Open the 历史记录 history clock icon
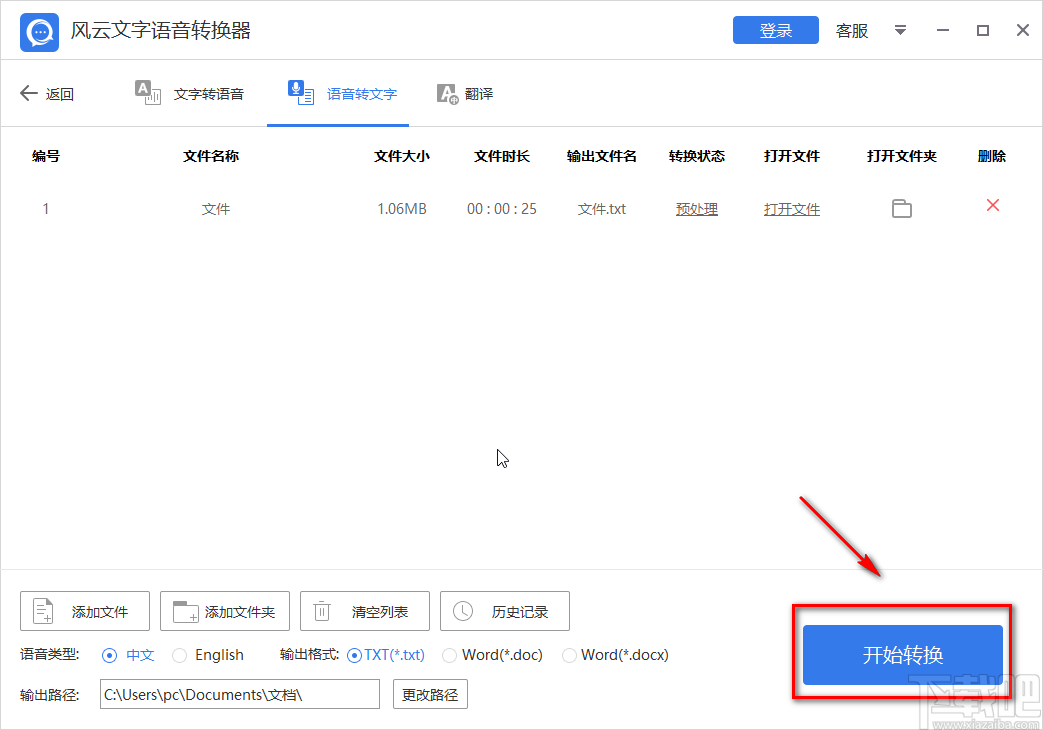 click(461, 610)
